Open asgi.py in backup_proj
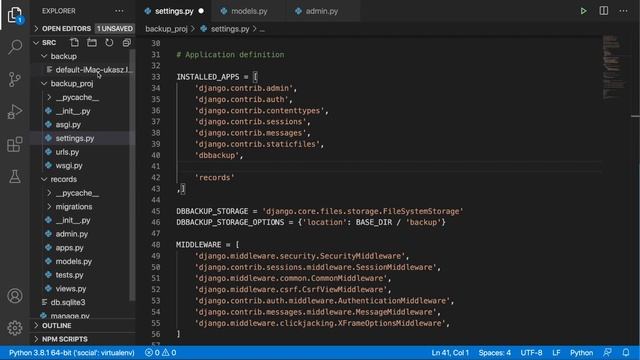 pos(68,124)
